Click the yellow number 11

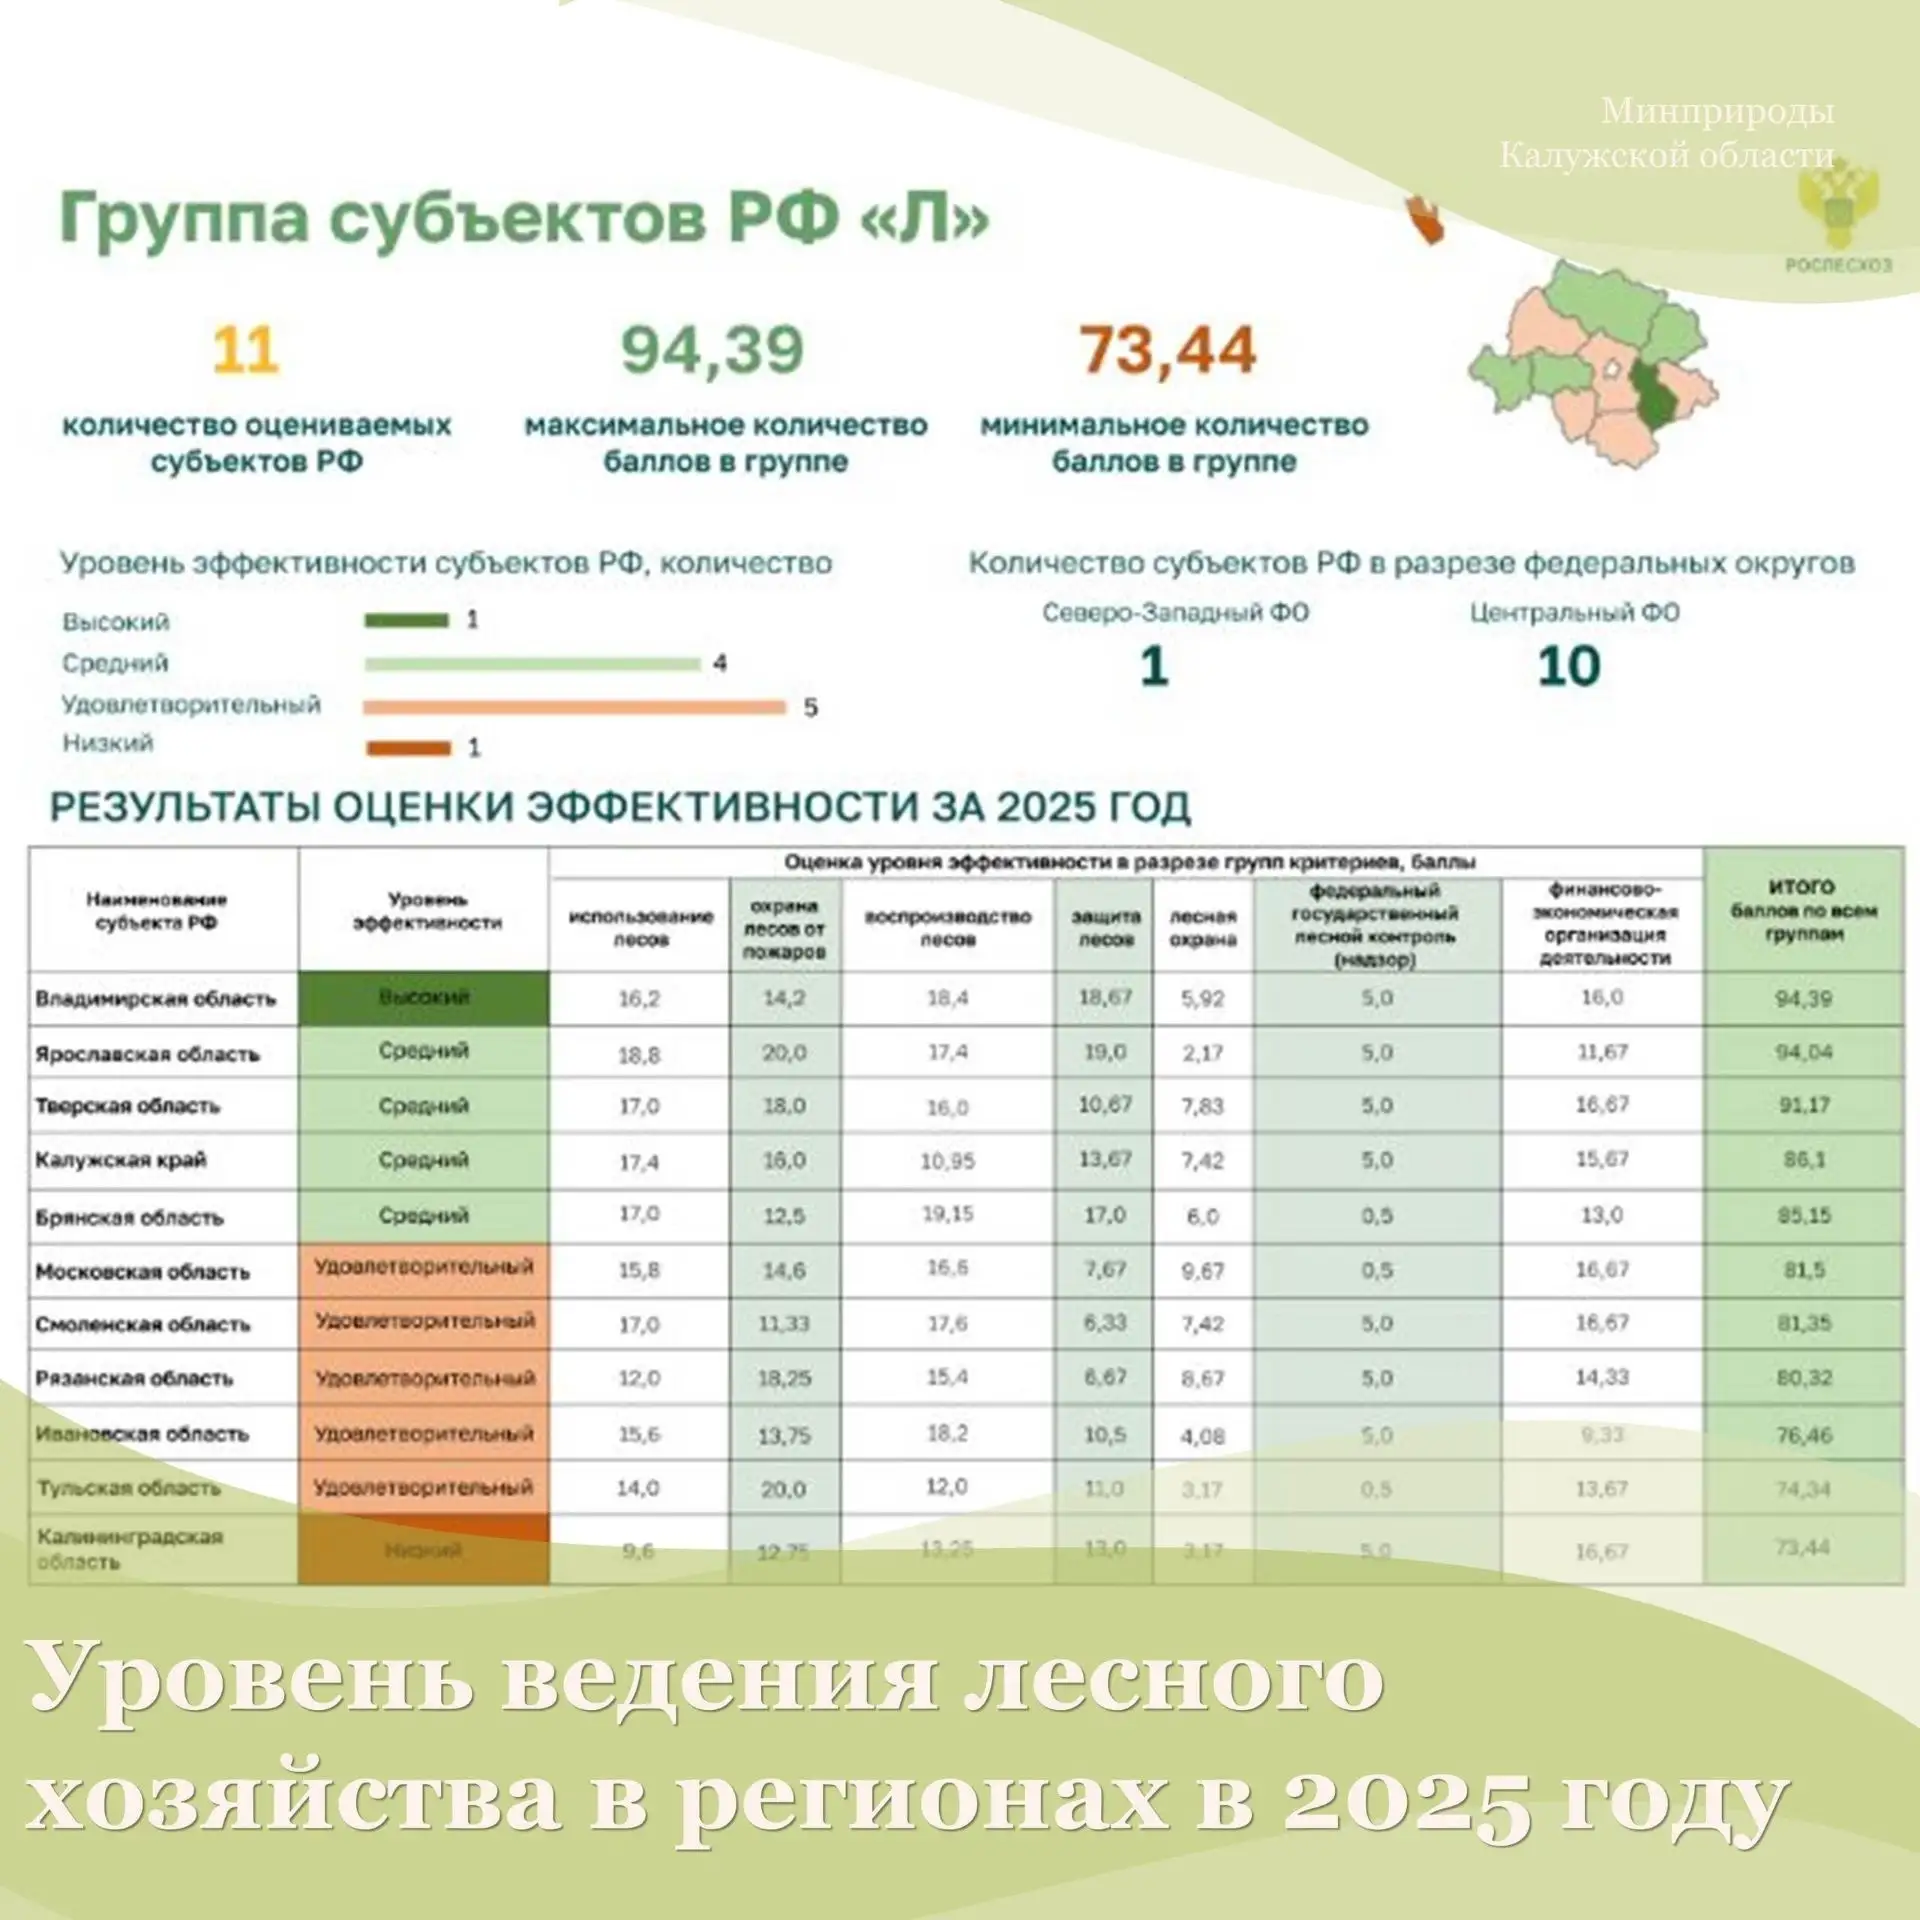point(245,350)
